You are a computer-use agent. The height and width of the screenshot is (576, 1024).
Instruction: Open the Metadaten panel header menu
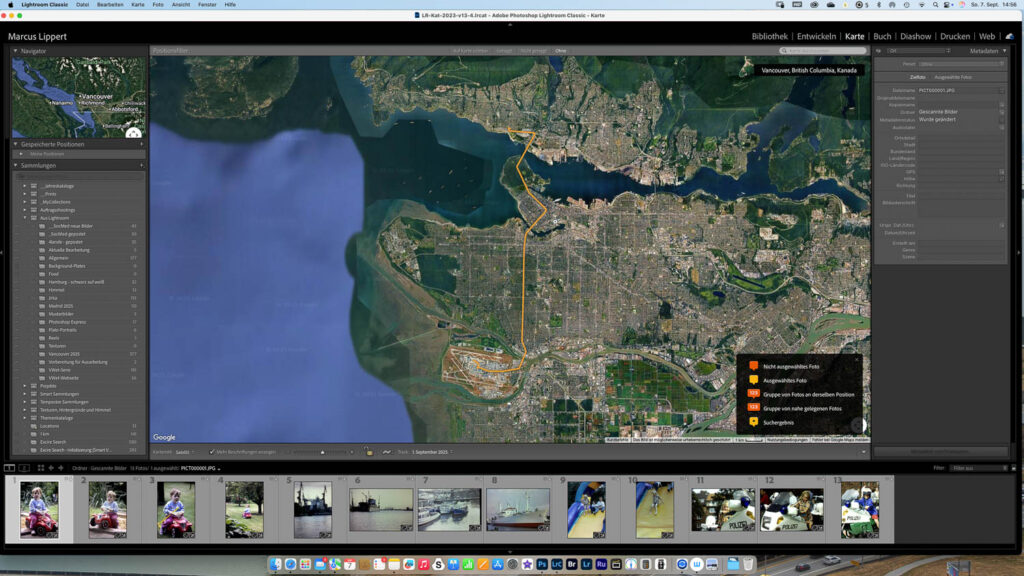tap(1004, 51)
